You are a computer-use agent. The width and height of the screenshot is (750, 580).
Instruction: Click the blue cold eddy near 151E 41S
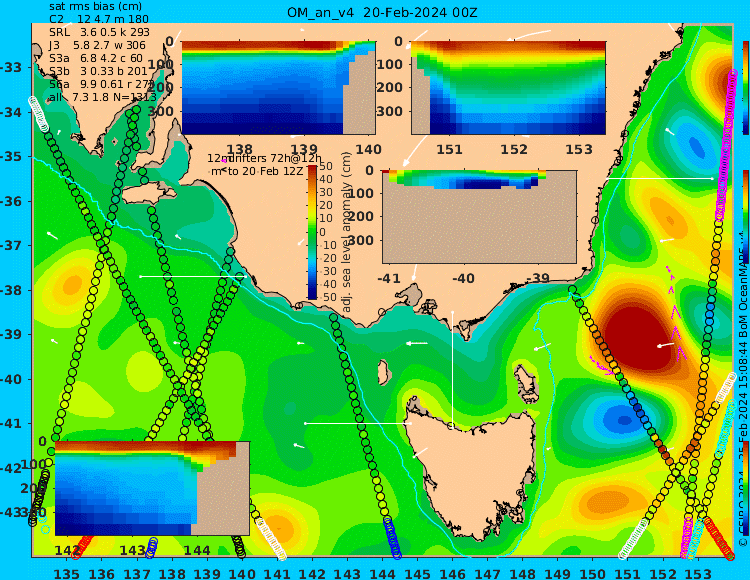pyautogui.click(x=624, y=421)
